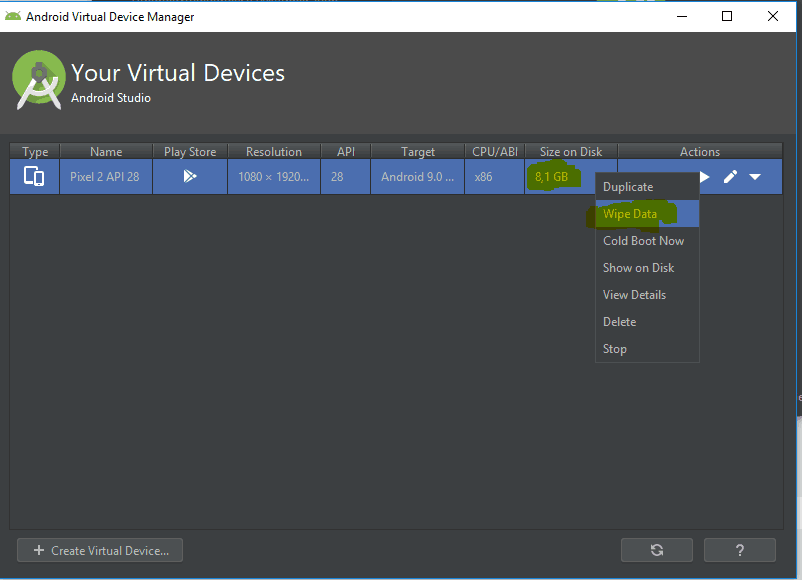
Task: Click the Play Store icon in row
Action: 190,176
